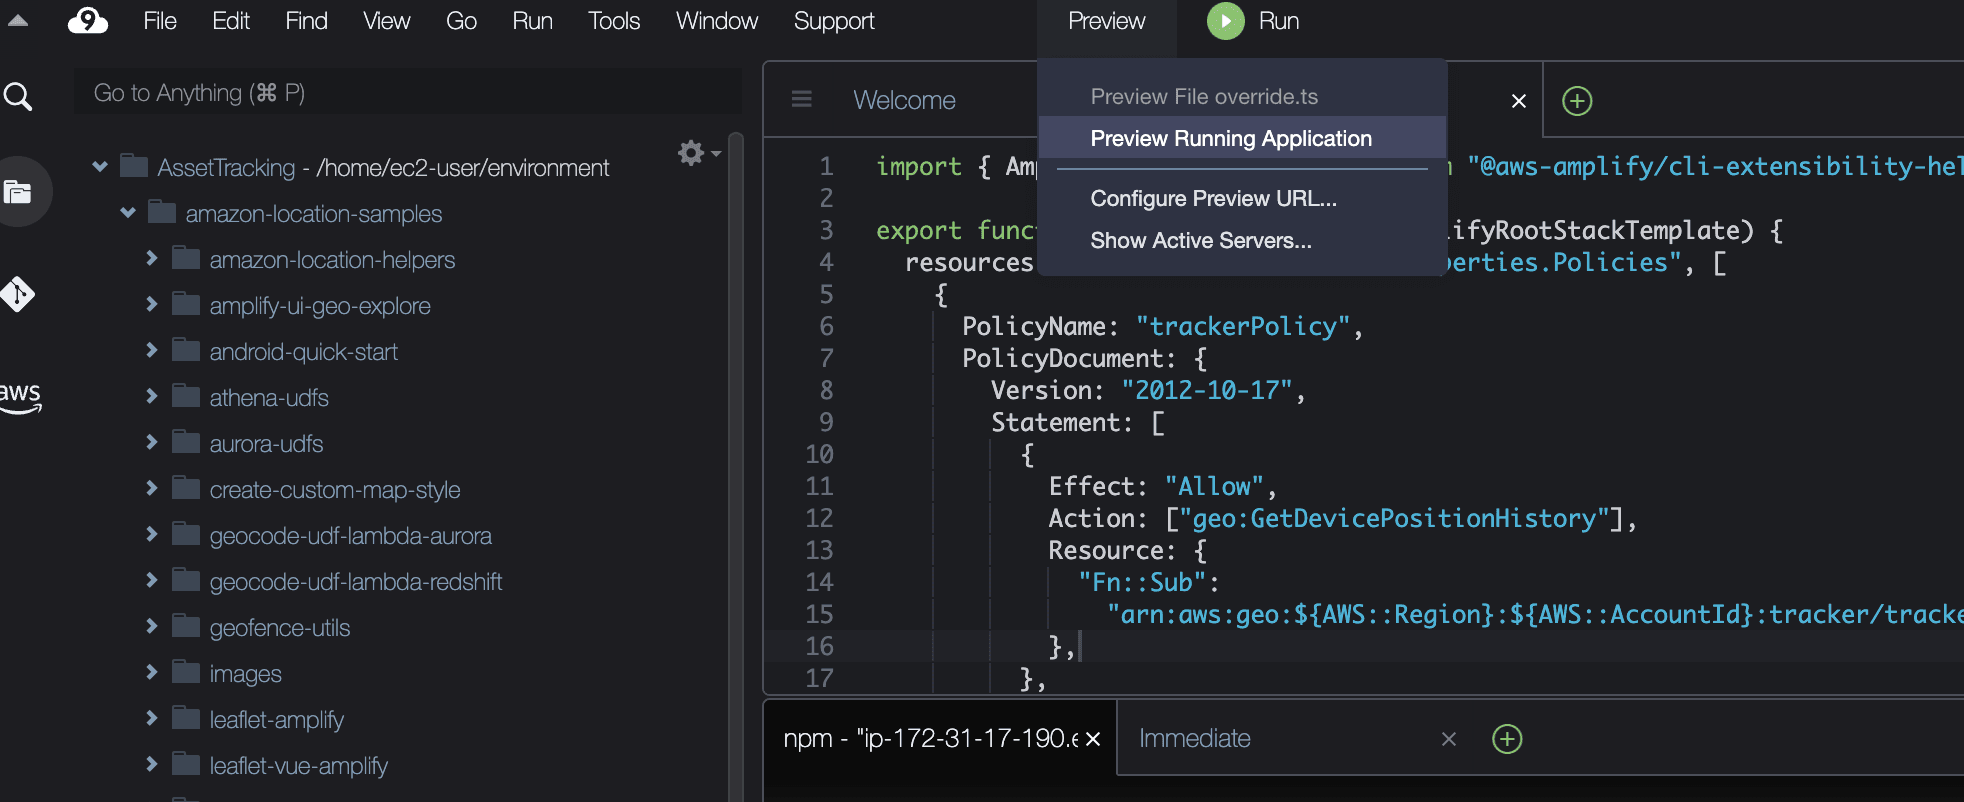Click the file tree vertical scrollbar
The image size is (1964, 802).
[x=736, y=465]
